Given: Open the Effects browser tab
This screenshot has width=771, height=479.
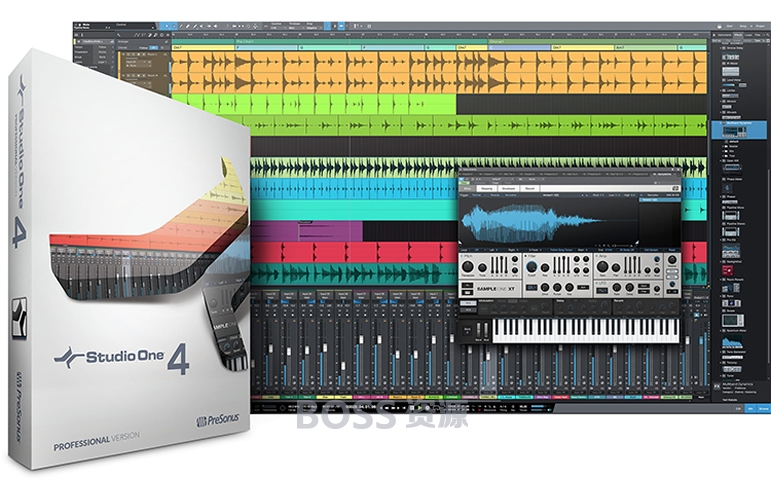Looking at the screenshot, I should [738, 35].
